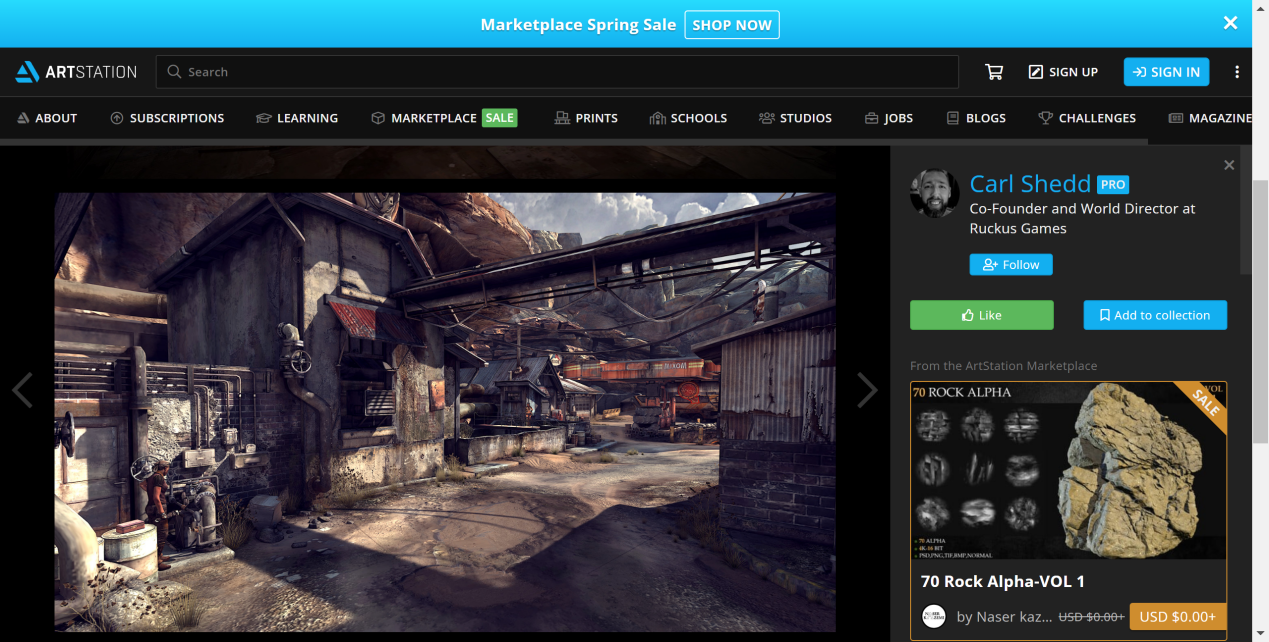This screenshot has width=1269, height=642.
Task: Click the Sign In button
Action: click(x=1165, y=72)
